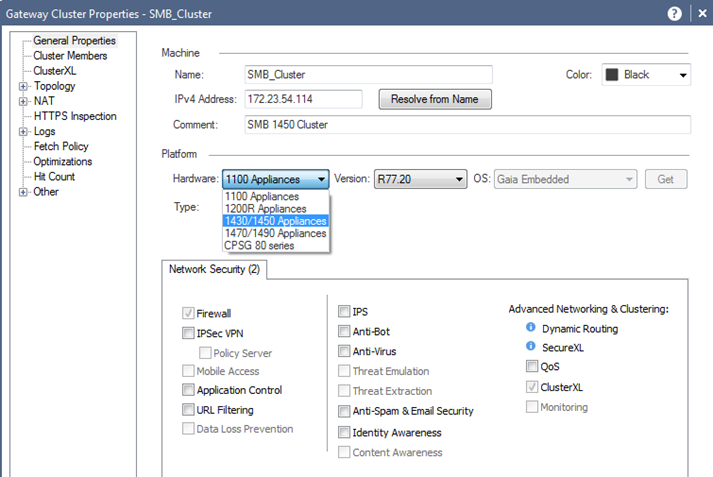Screen dimensions: 713x477
Task: Open the Color dropdown arrow
Action: click(x=683, y=75)
